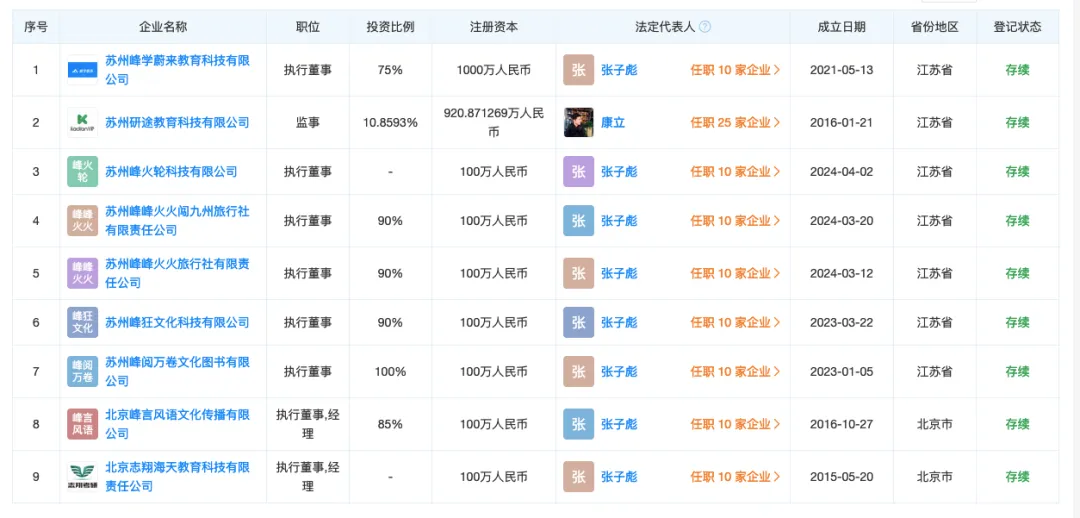Image resolution: width=1080 pixels, height=518 pixels.
Task: Expand 任职 10 家企业 in row 9
Action: pos(735,476)
